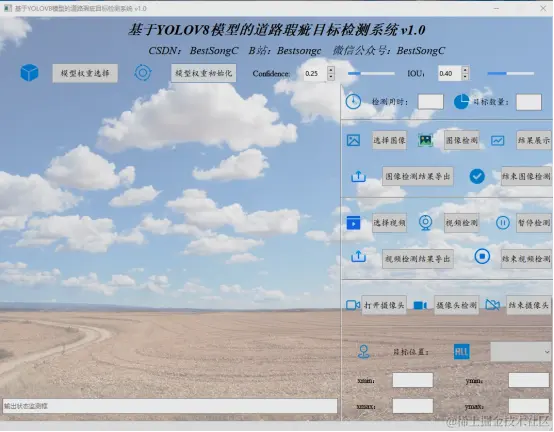The height and width of the screenshot is (432, 554).
Task: Click the crossed-out camera icon beside 结束摄像头
Action: click(x=493, y=304)
